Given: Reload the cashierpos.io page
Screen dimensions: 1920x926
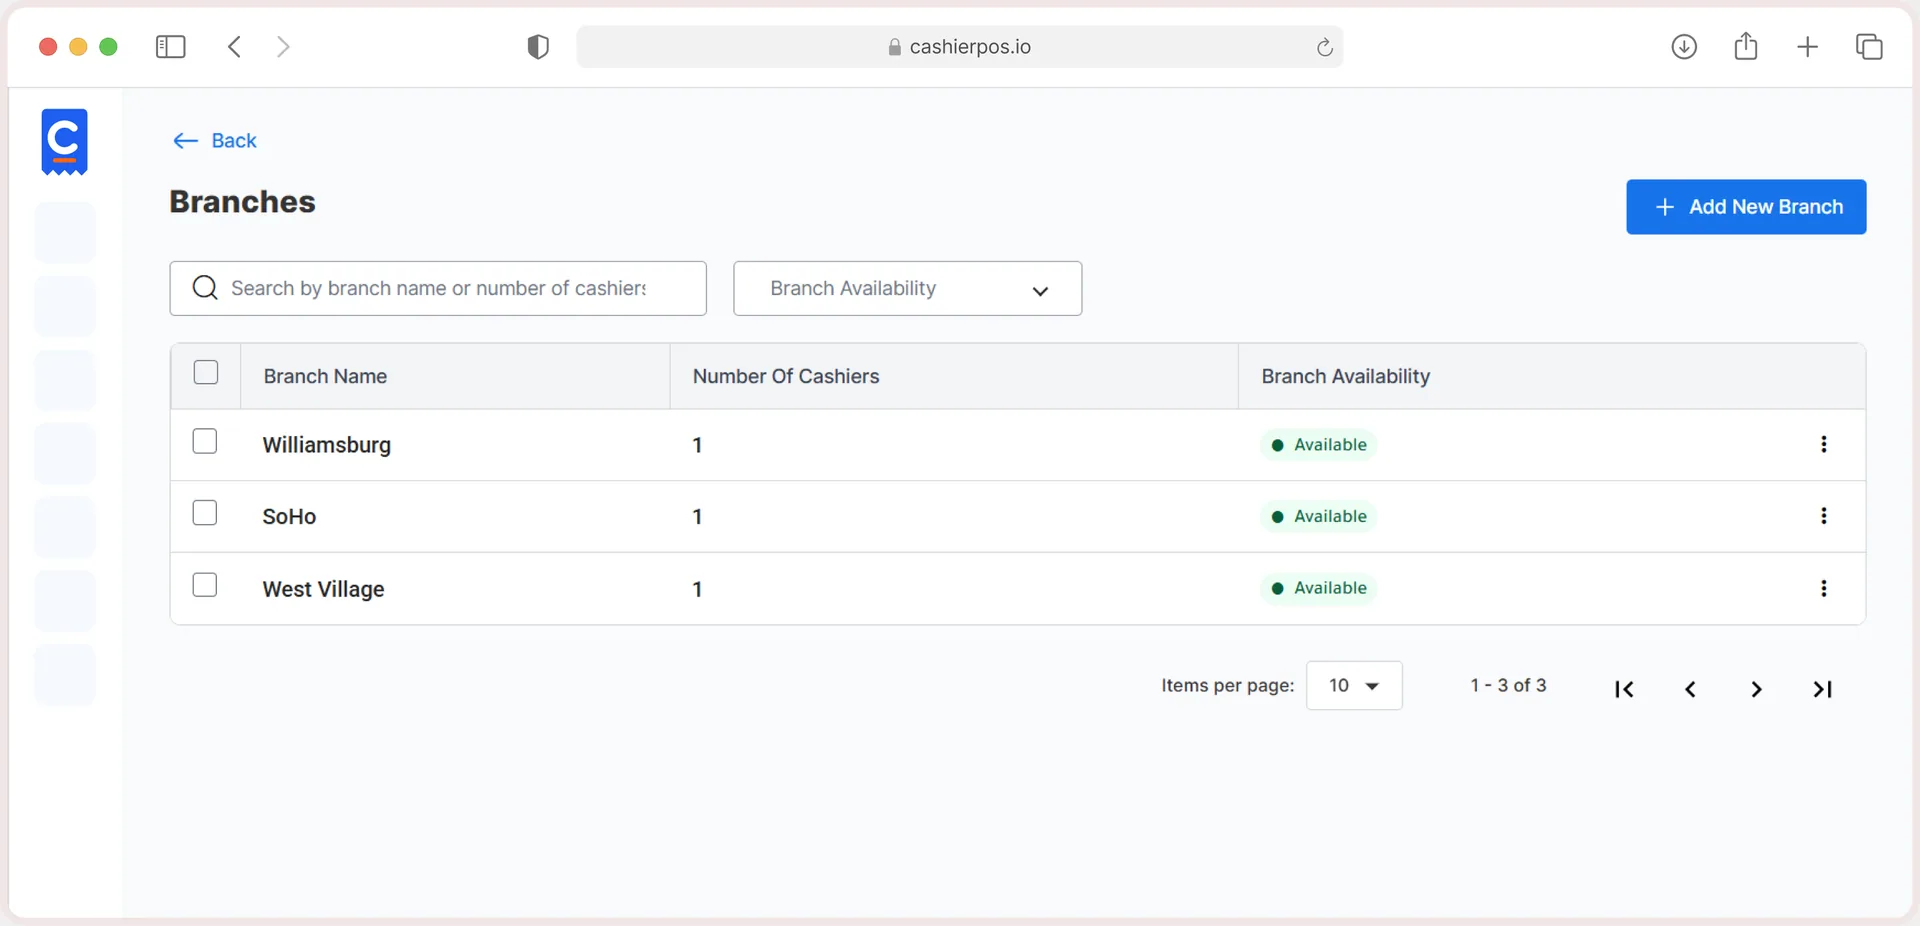Looking at the screenshot, I should point(1324,47).
